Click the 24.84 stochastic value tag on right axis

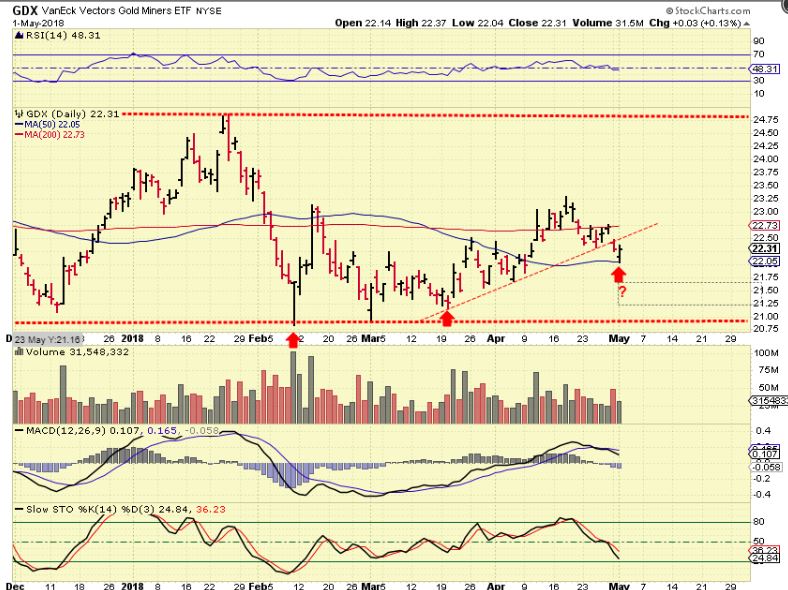click(x=765, y=558)
